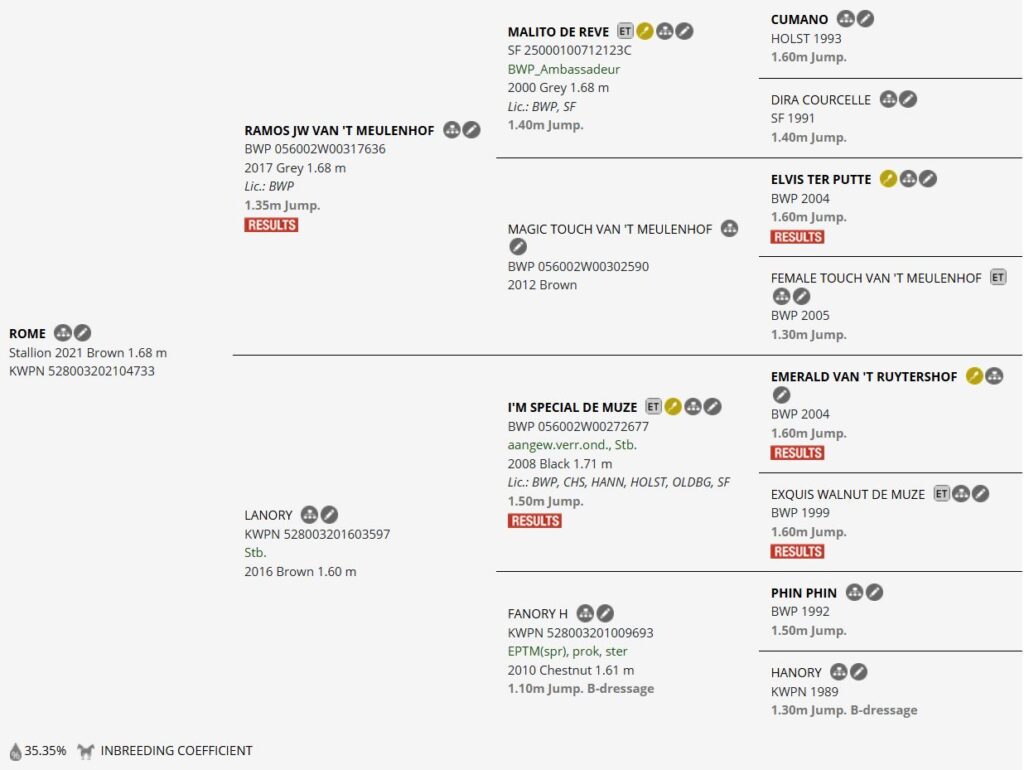Click the gold icon beside Elvis Ter Putte
This screenshot has height=770, width=1024.
pyautogui.click(x=888, y=179)
